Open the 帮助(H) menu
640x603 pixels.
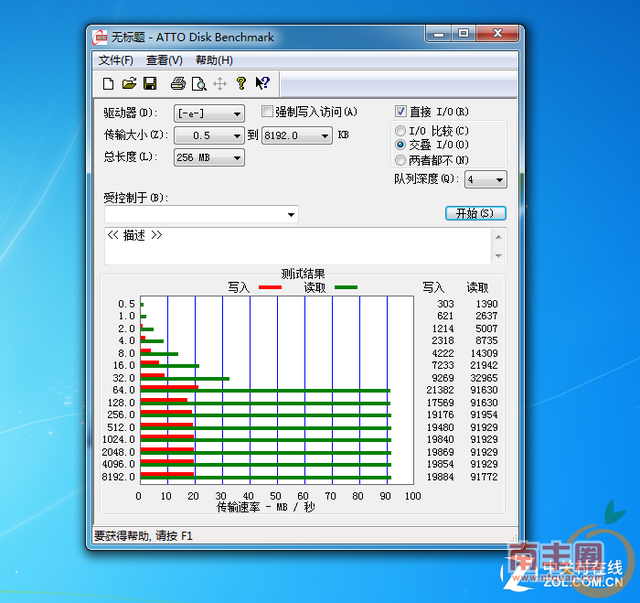tap(214, 60)
